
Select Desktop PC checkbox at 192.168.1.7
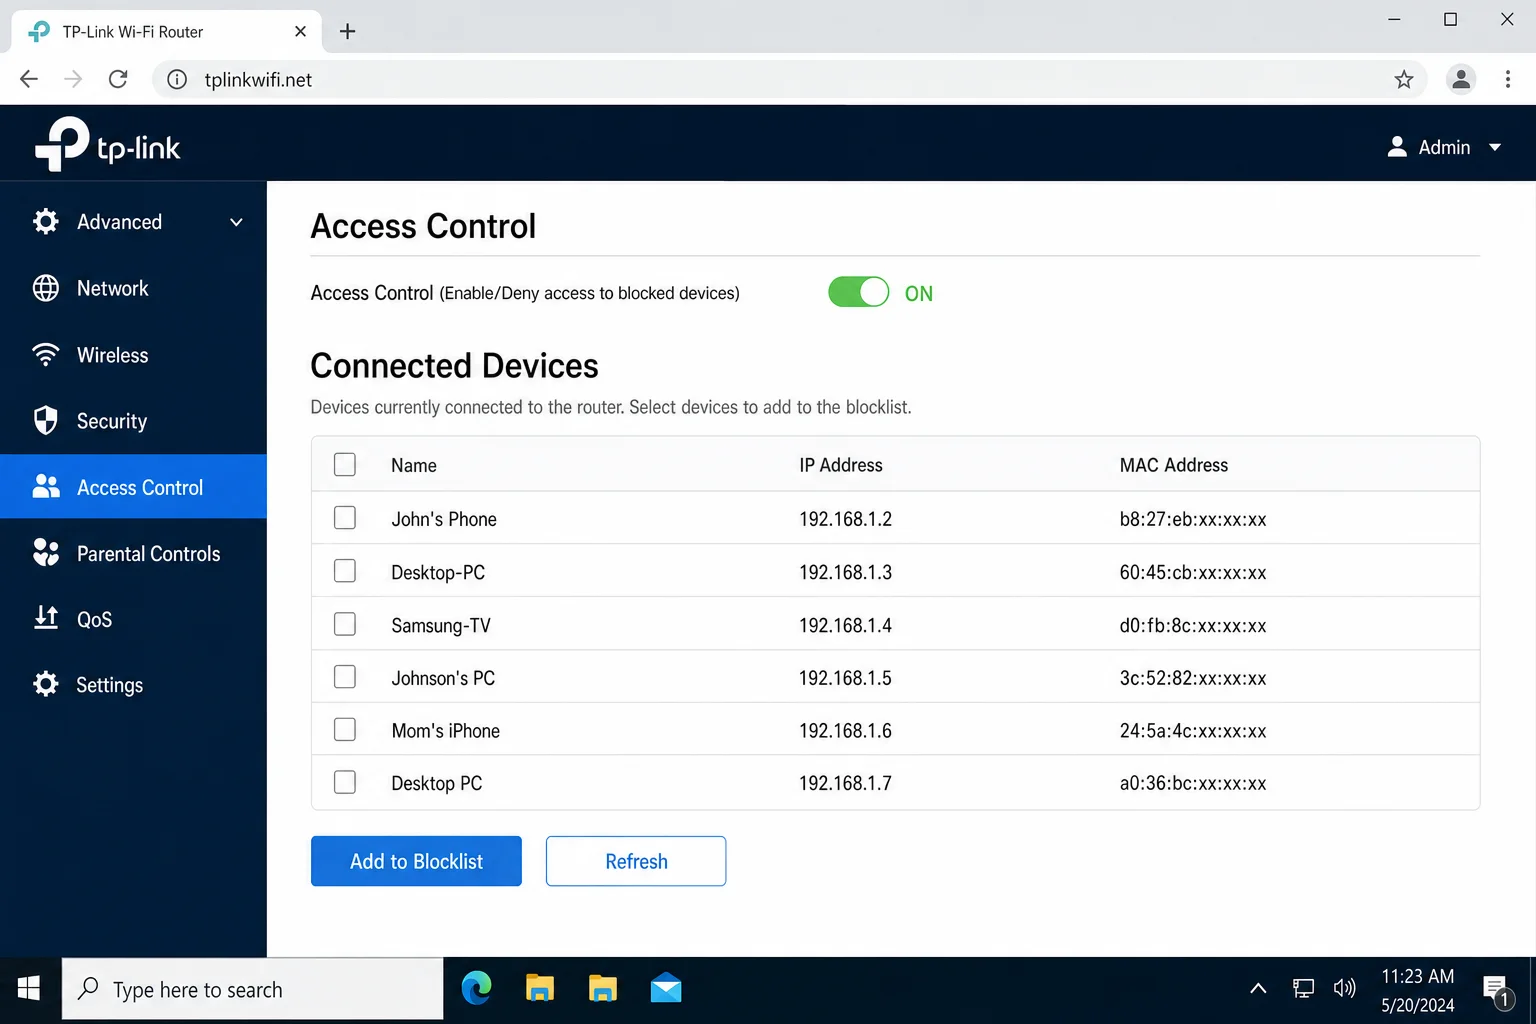click(x=345, y=782)
